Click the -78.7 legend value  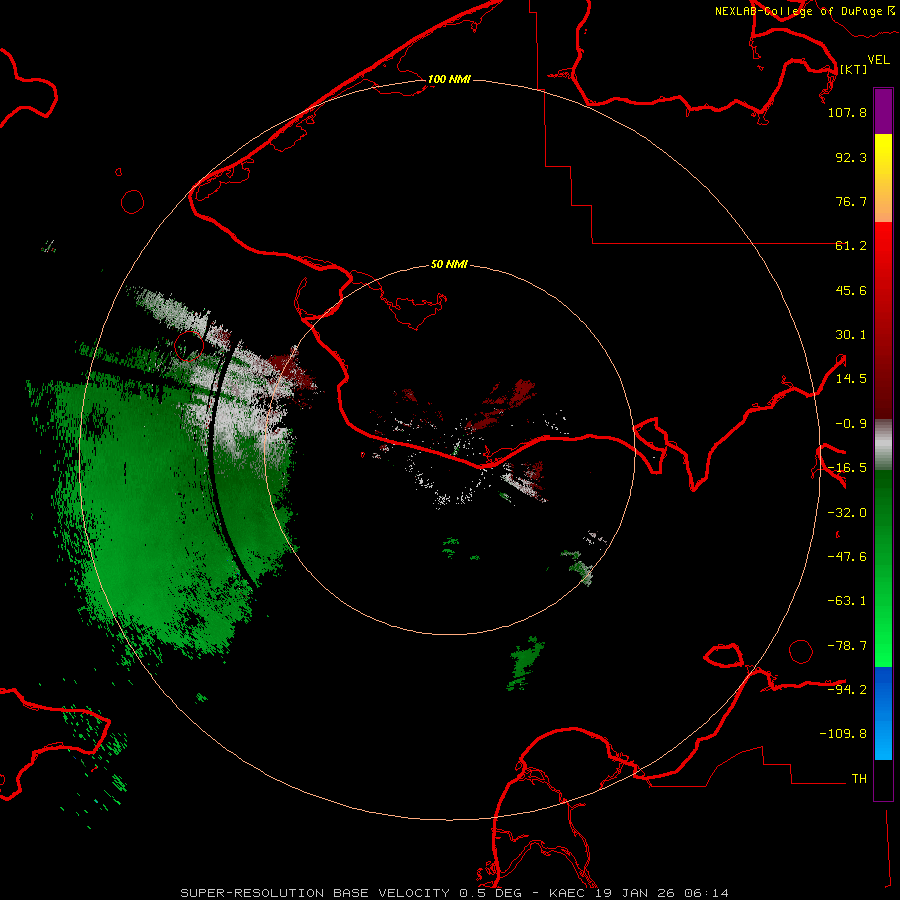(847, 646)
